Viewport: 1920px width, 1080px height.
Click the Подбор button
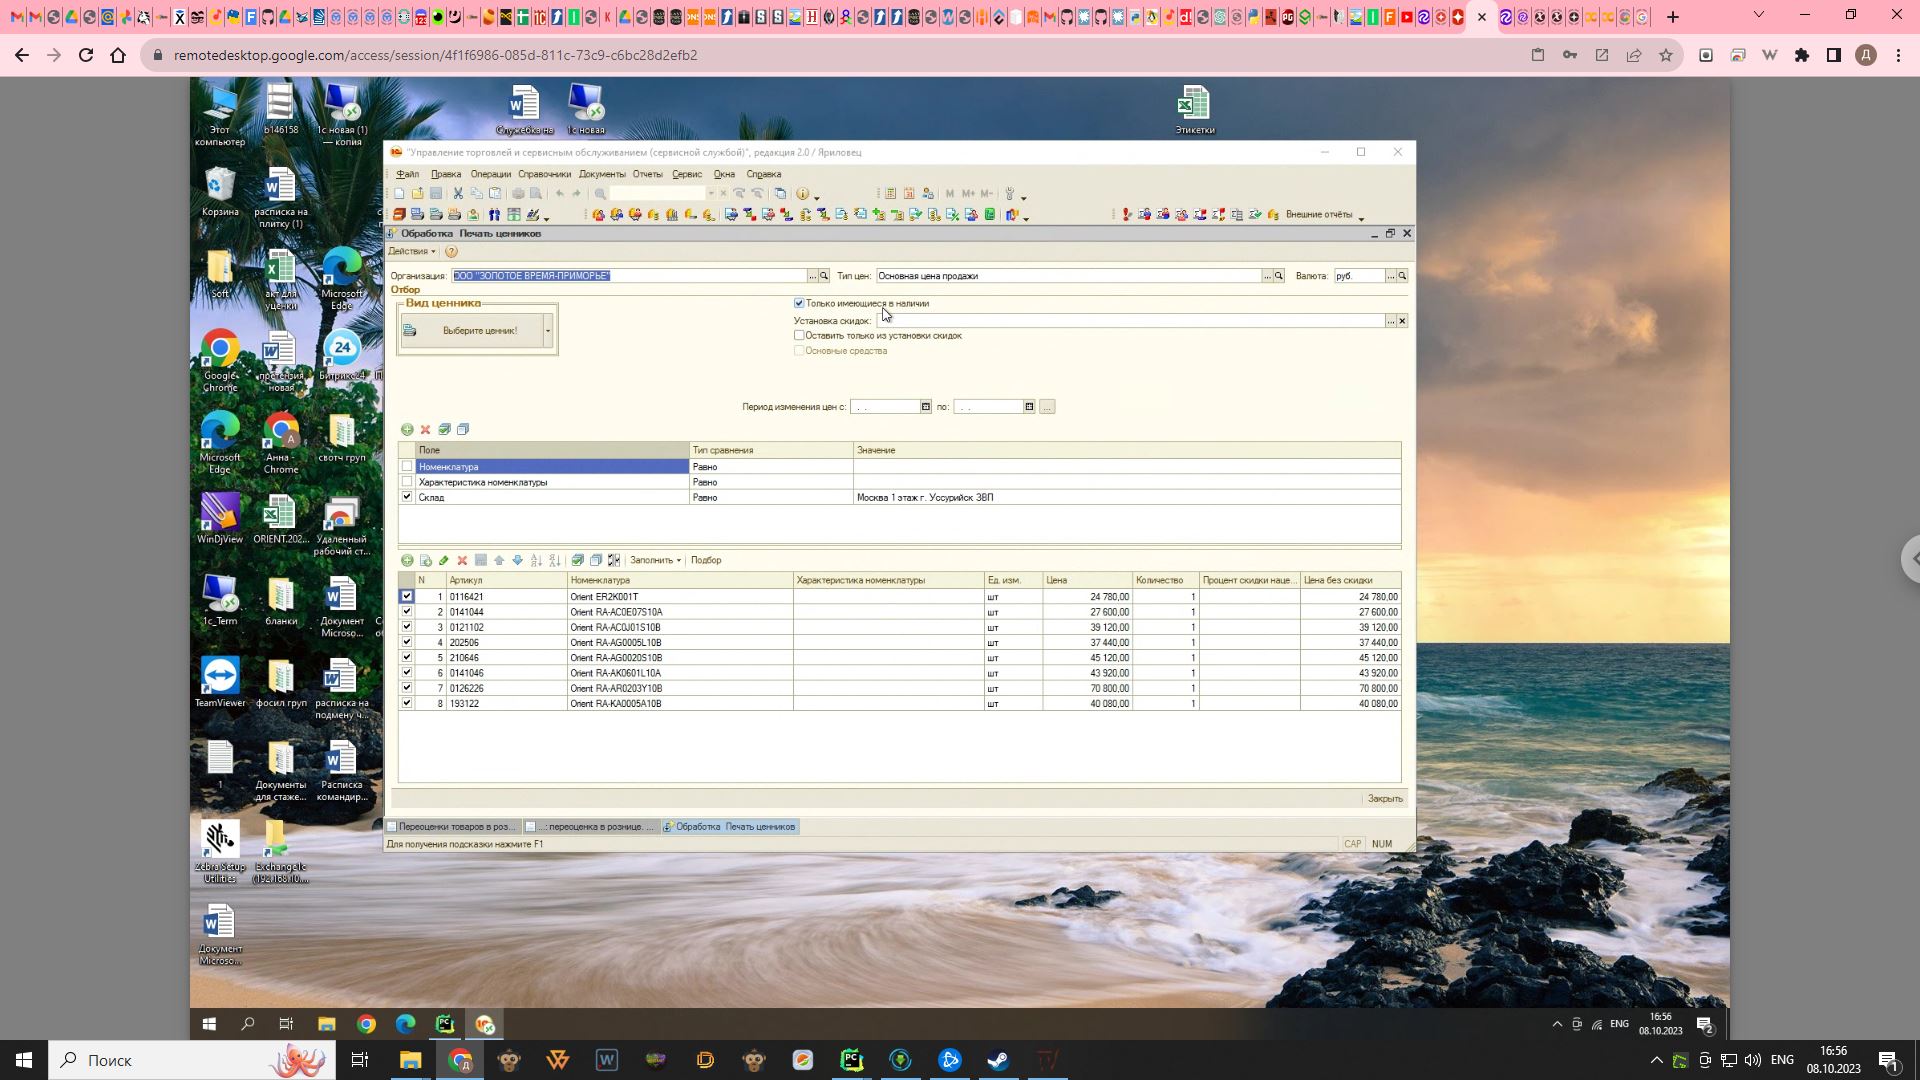point(706,561)
